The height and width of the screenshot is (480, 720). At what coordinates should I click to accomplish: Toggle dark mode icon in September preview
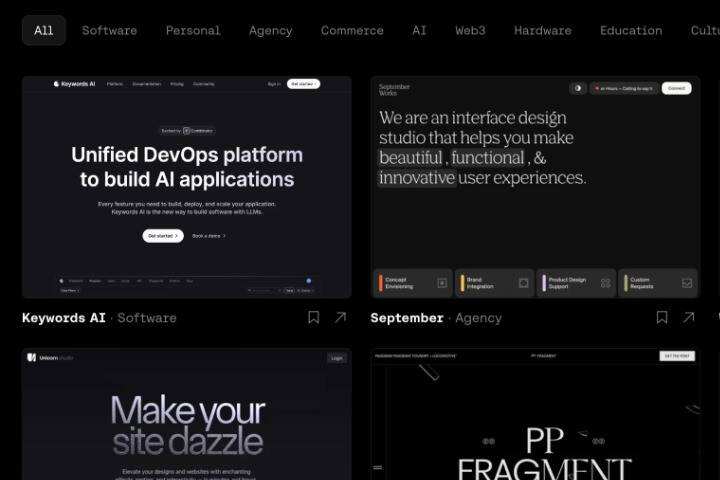(x=578, y=88)
